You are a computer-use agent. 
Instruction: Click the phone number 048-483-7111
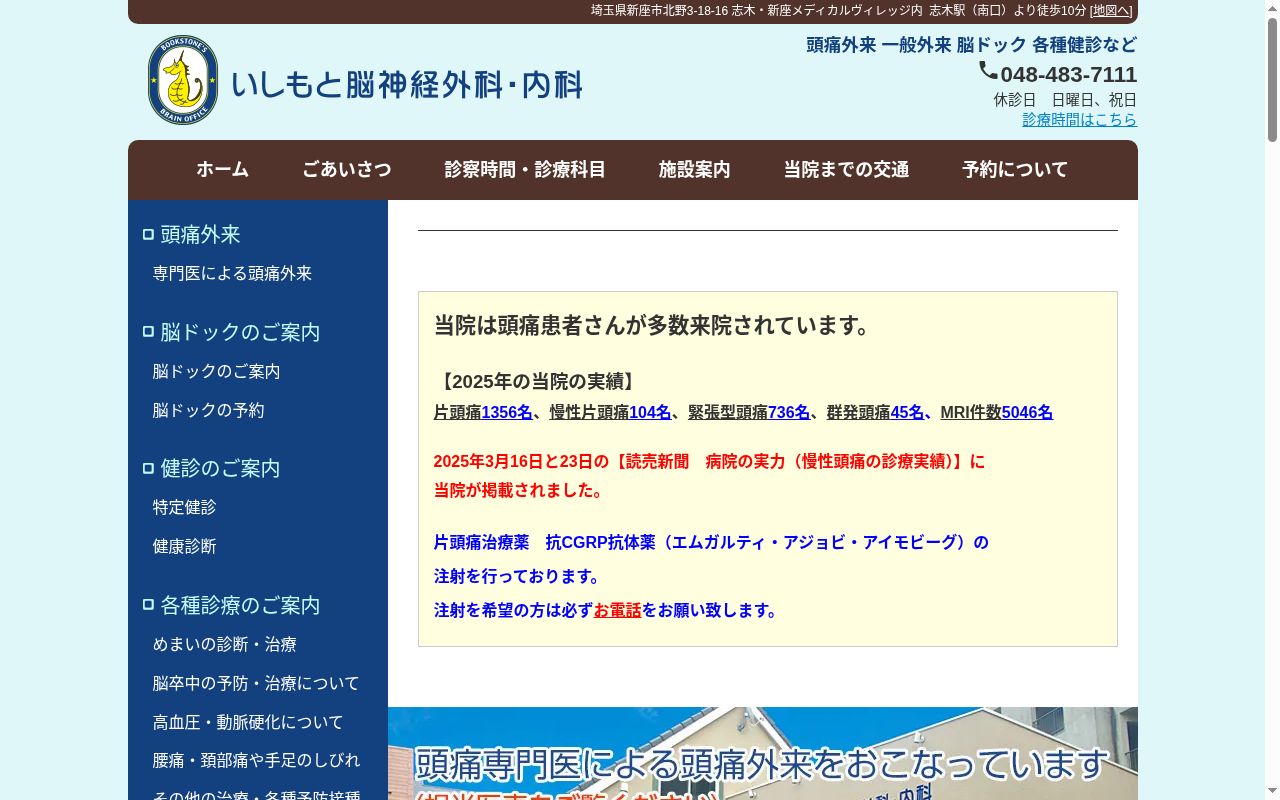coord(1068,75)
